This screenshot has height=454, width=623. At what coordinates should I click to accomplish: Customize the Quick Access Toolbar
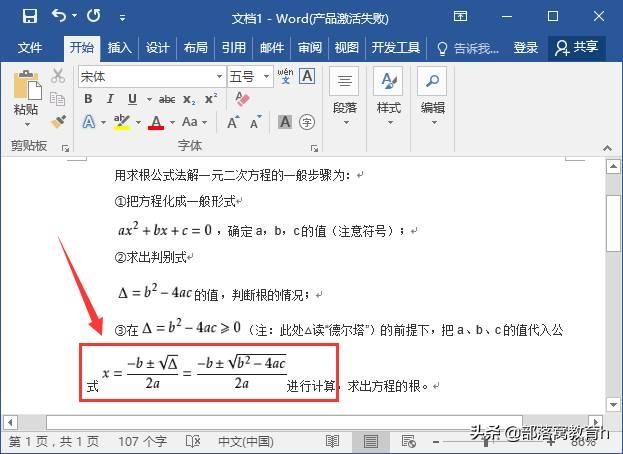tap(122, 17)
